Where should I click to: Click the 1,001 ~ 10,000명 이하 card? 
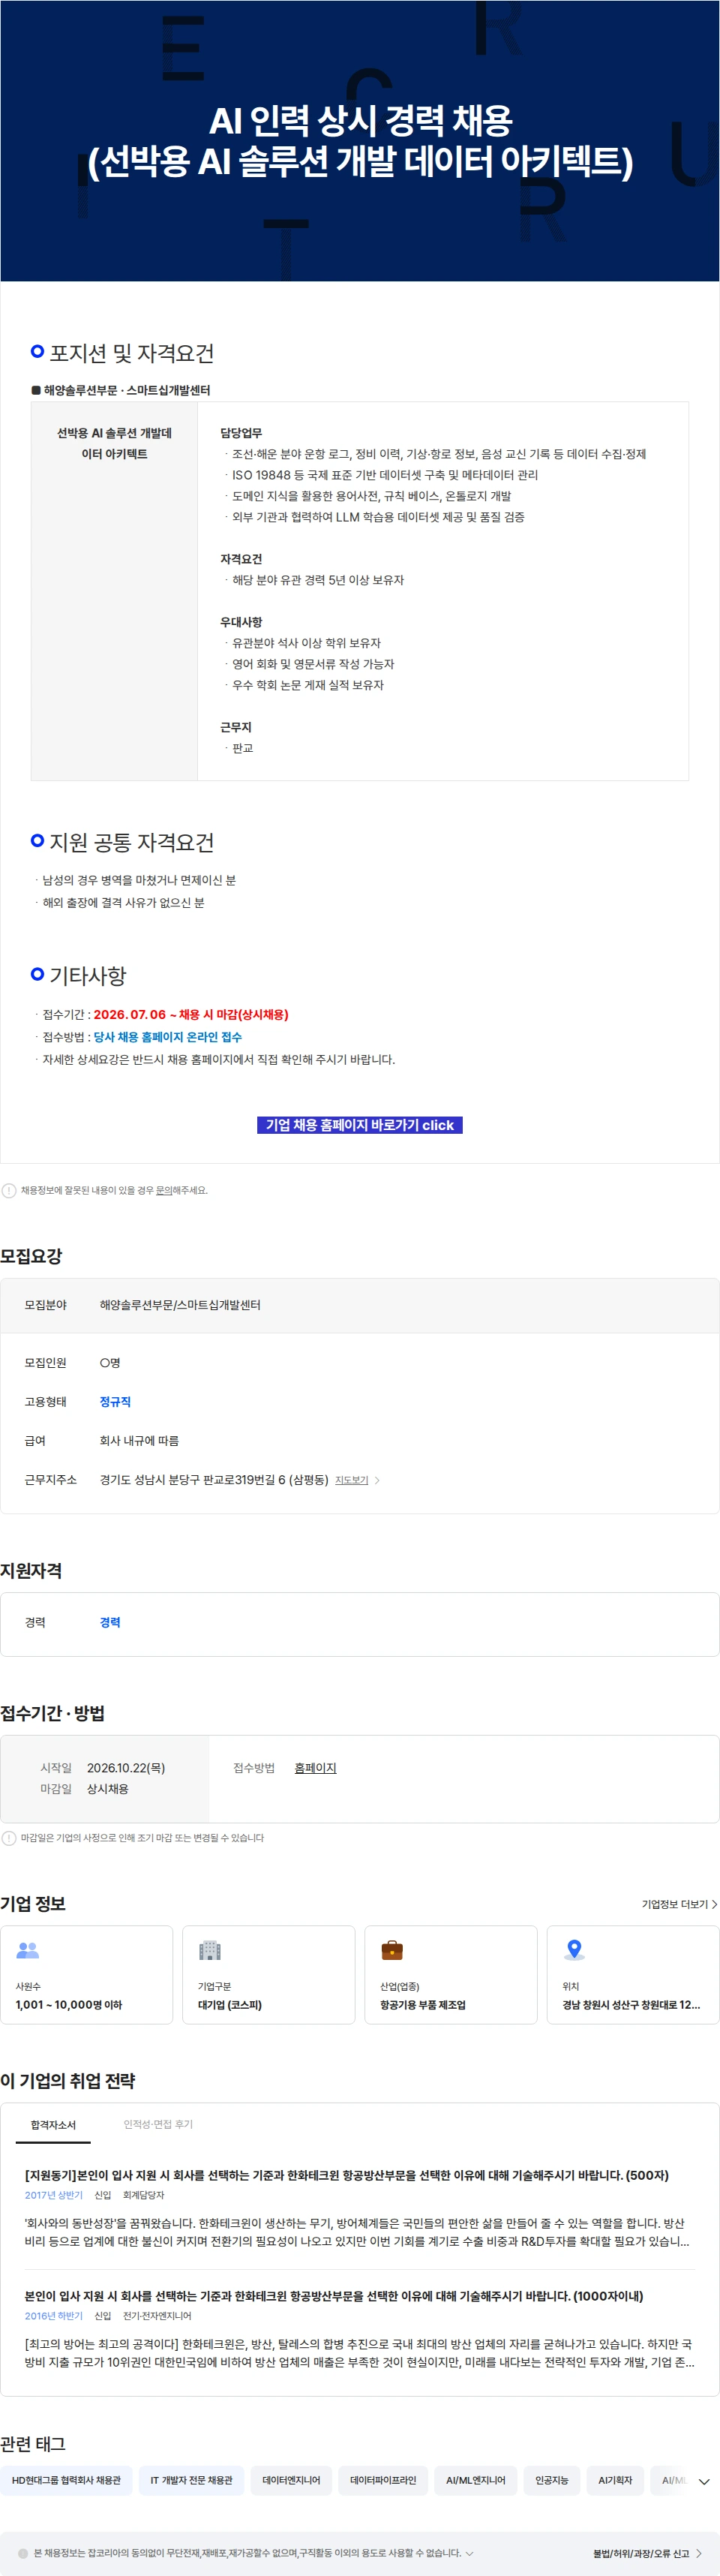[86, 1975]
